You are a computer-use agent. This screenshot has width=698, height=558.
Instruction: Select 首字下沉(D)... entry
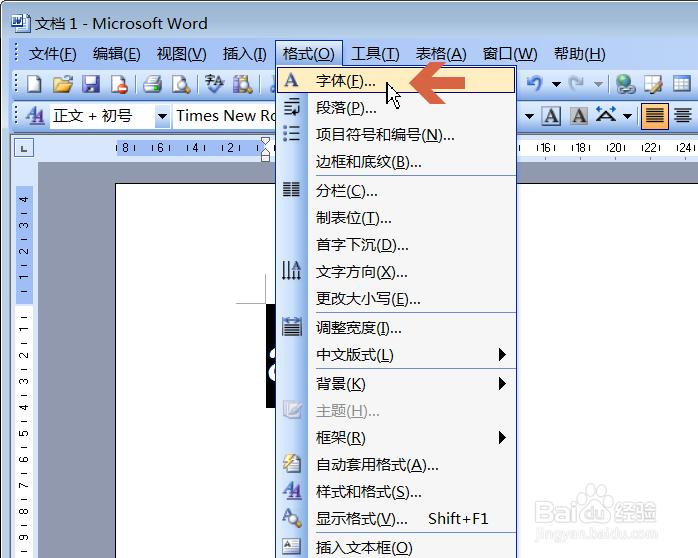[x=396, y=245]
